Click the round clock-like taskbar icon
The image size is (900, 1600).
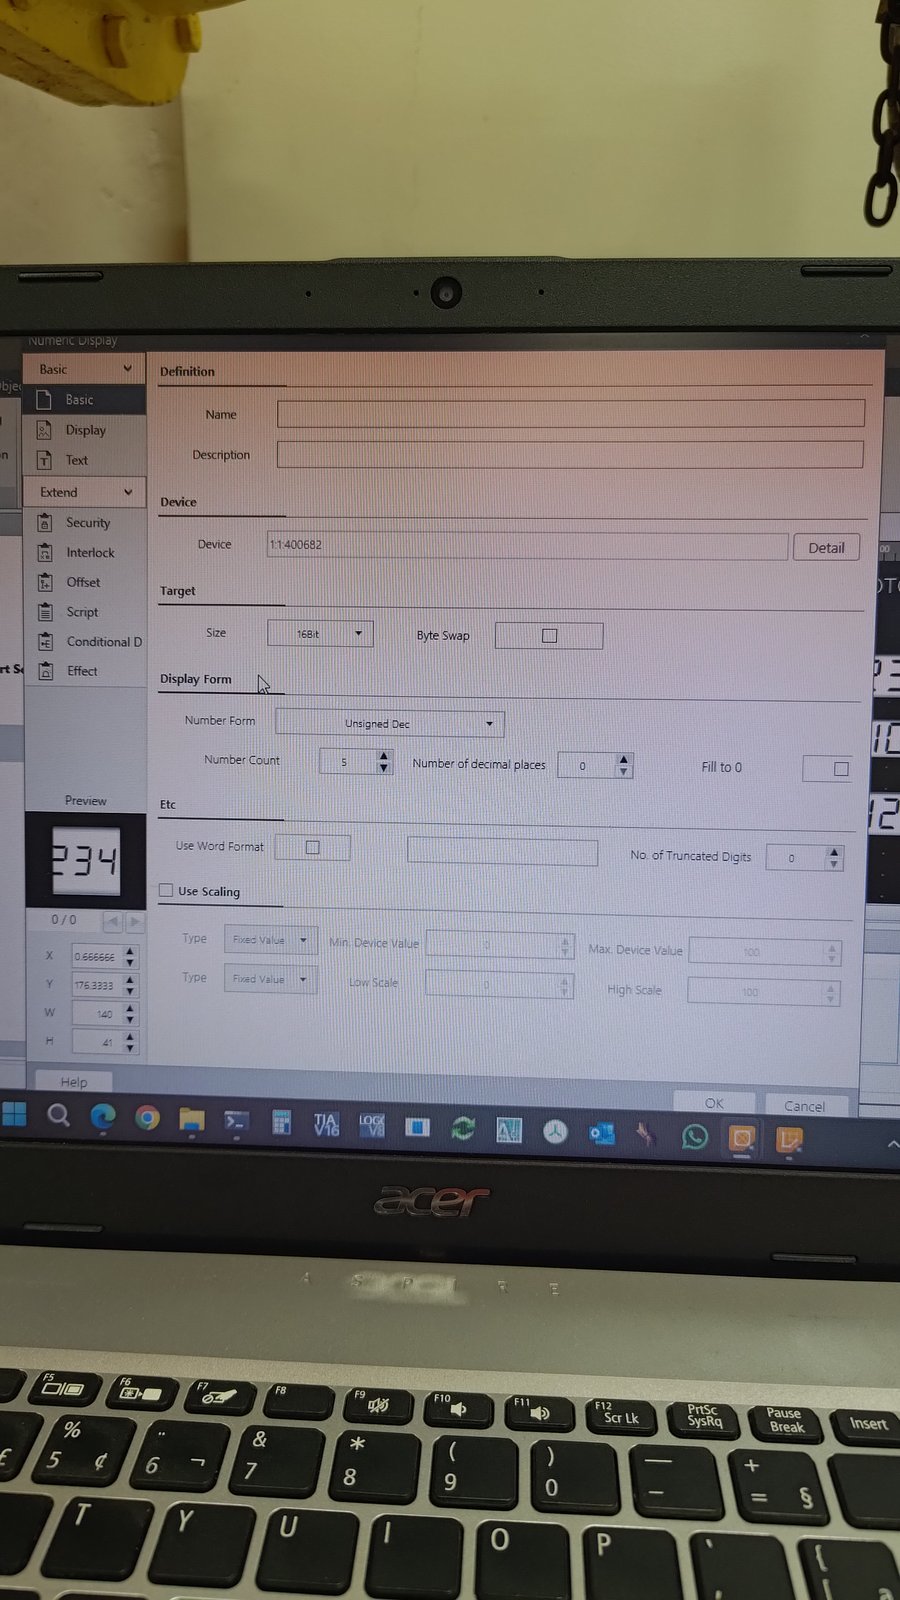pos(555,1131)
